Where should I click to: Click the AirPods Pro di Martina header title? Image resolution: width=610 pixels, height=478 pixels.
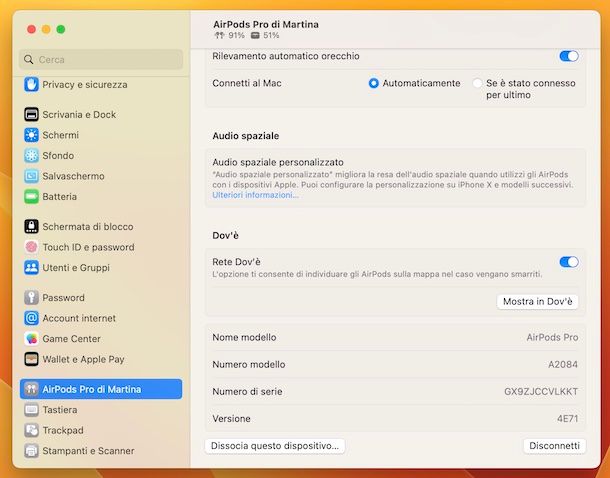pos(266,24)
